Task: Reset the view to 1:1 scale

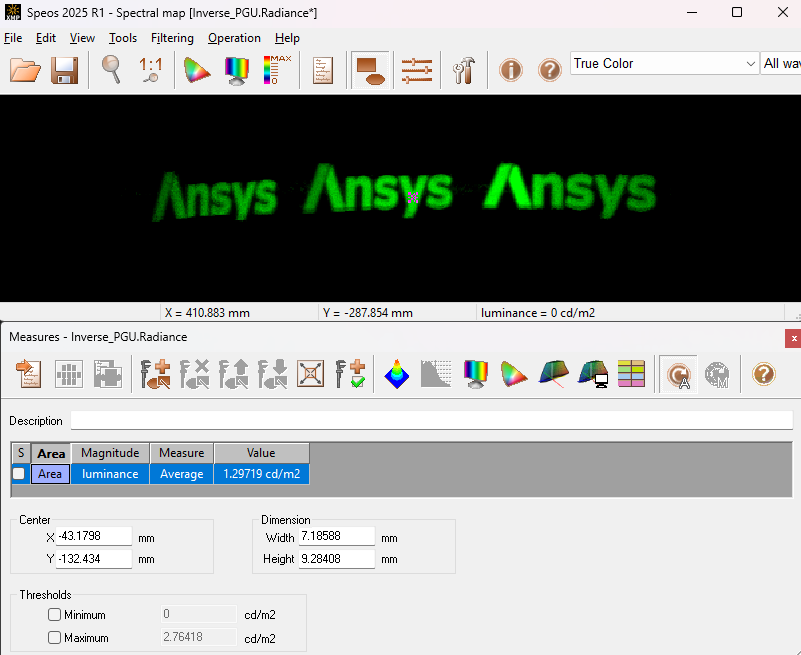Action: pyautogui.click(x=151, y=70)
